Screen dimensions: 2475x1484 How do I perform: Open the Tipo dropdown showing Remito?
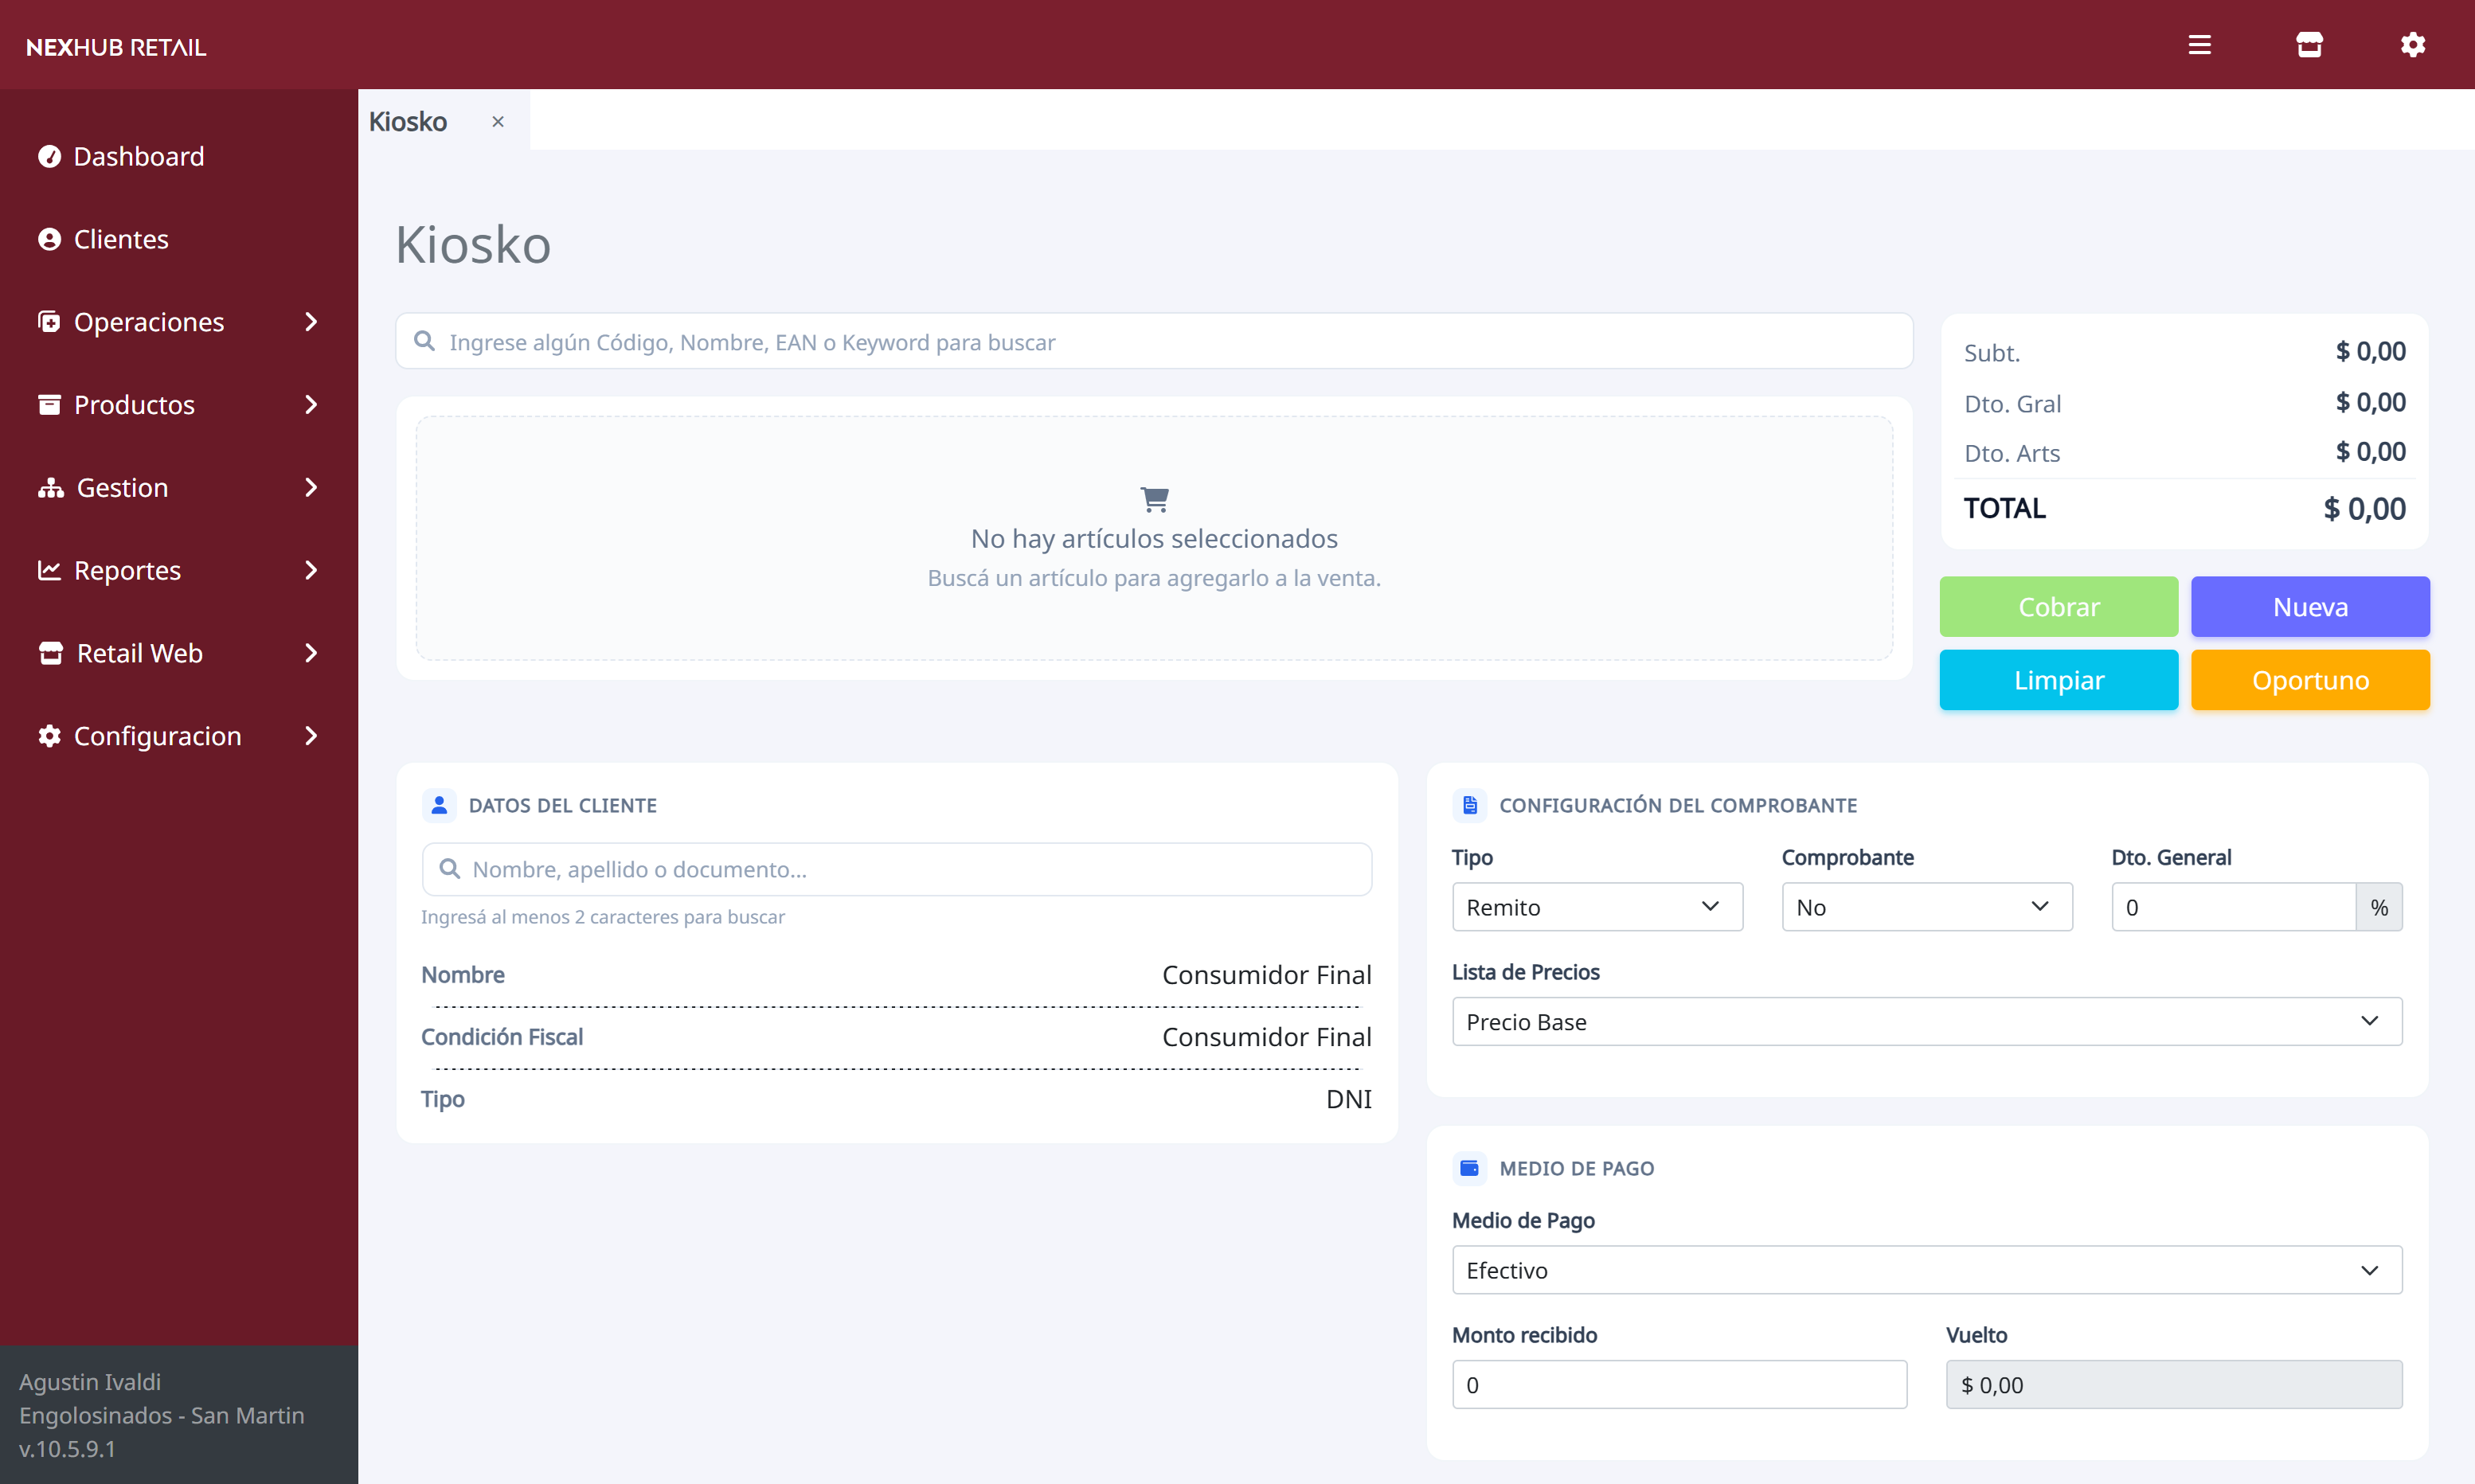pos(1597,907)
